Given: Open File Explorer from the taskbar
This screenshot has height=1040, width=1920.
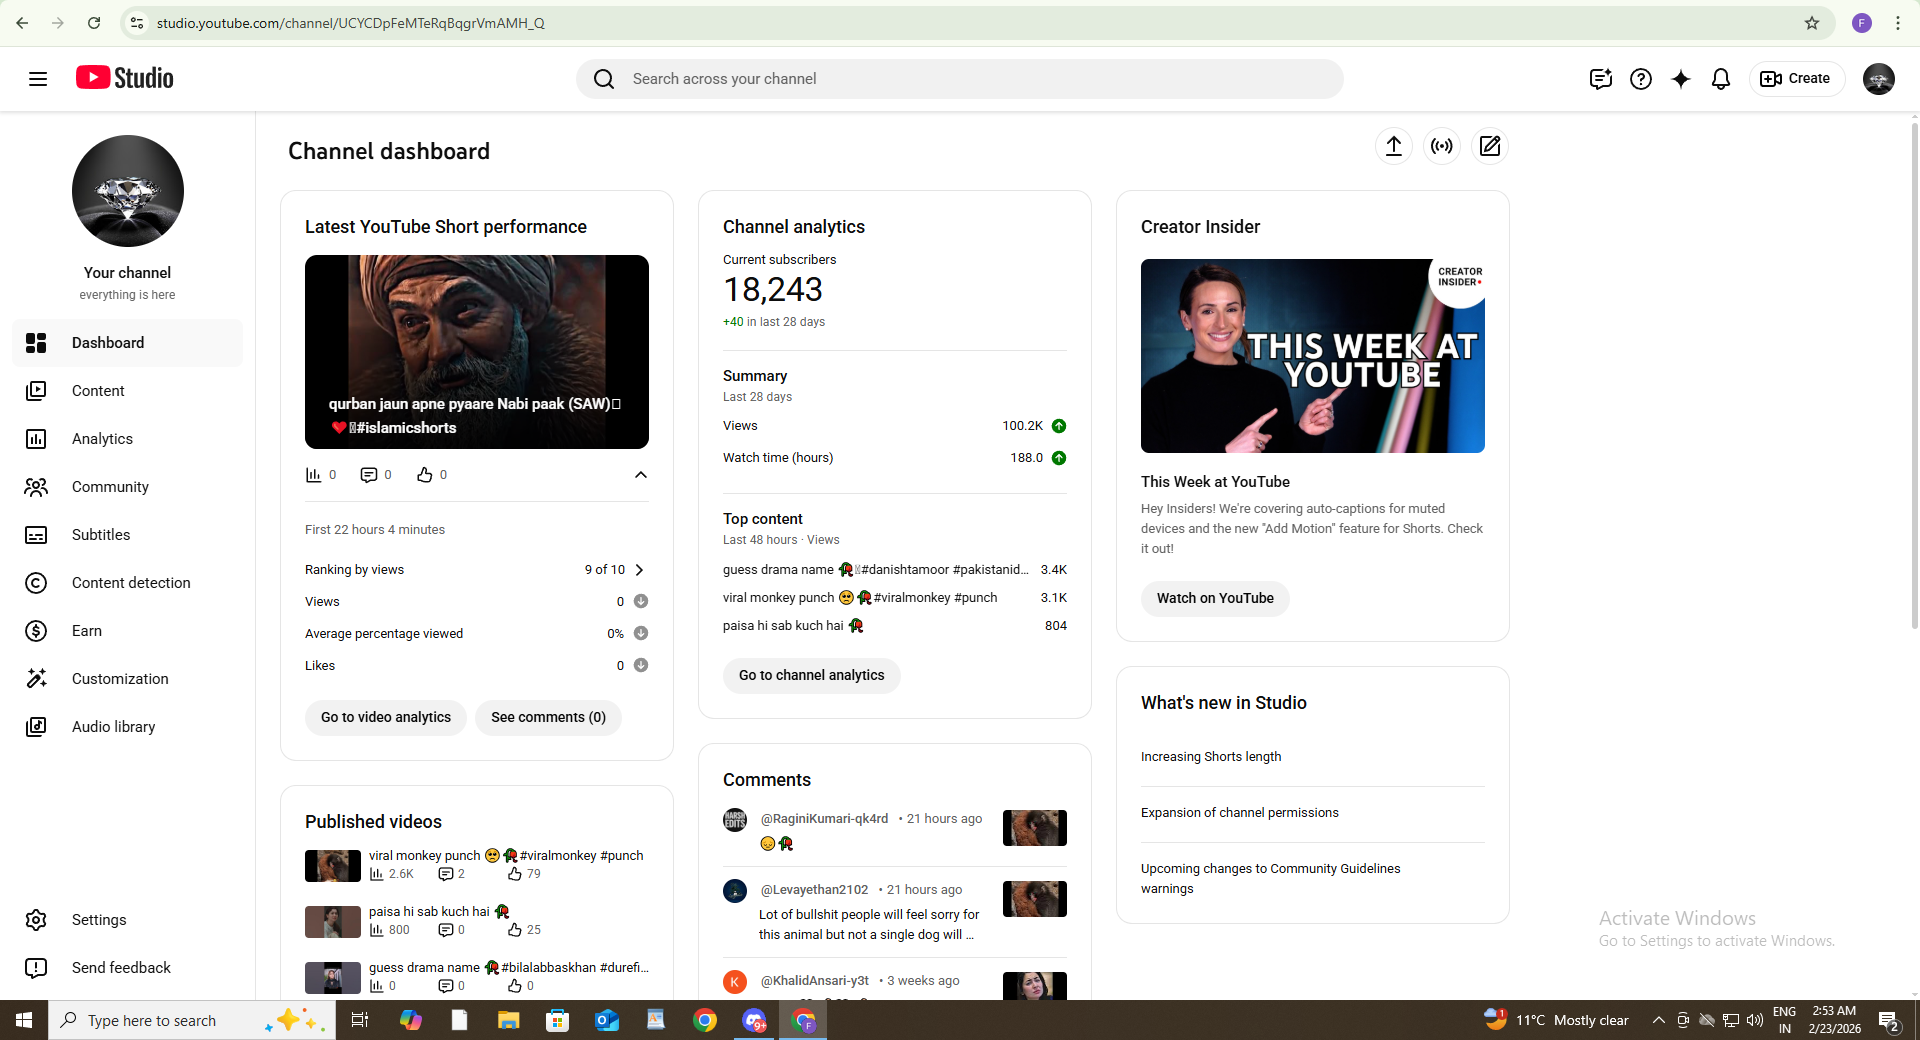Looking at the screenshot, I should click(508, 1020).
